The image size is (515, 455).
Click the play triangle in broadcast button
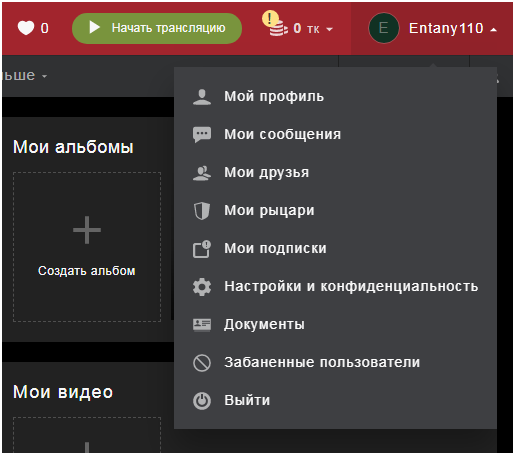click(x=94, y=28)
